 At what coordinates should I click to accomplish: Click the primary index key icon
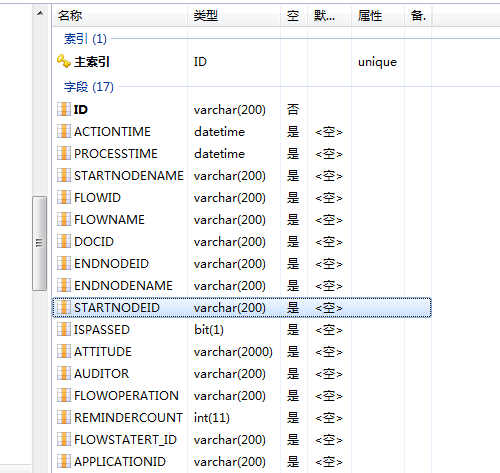[x=63, y=61]
